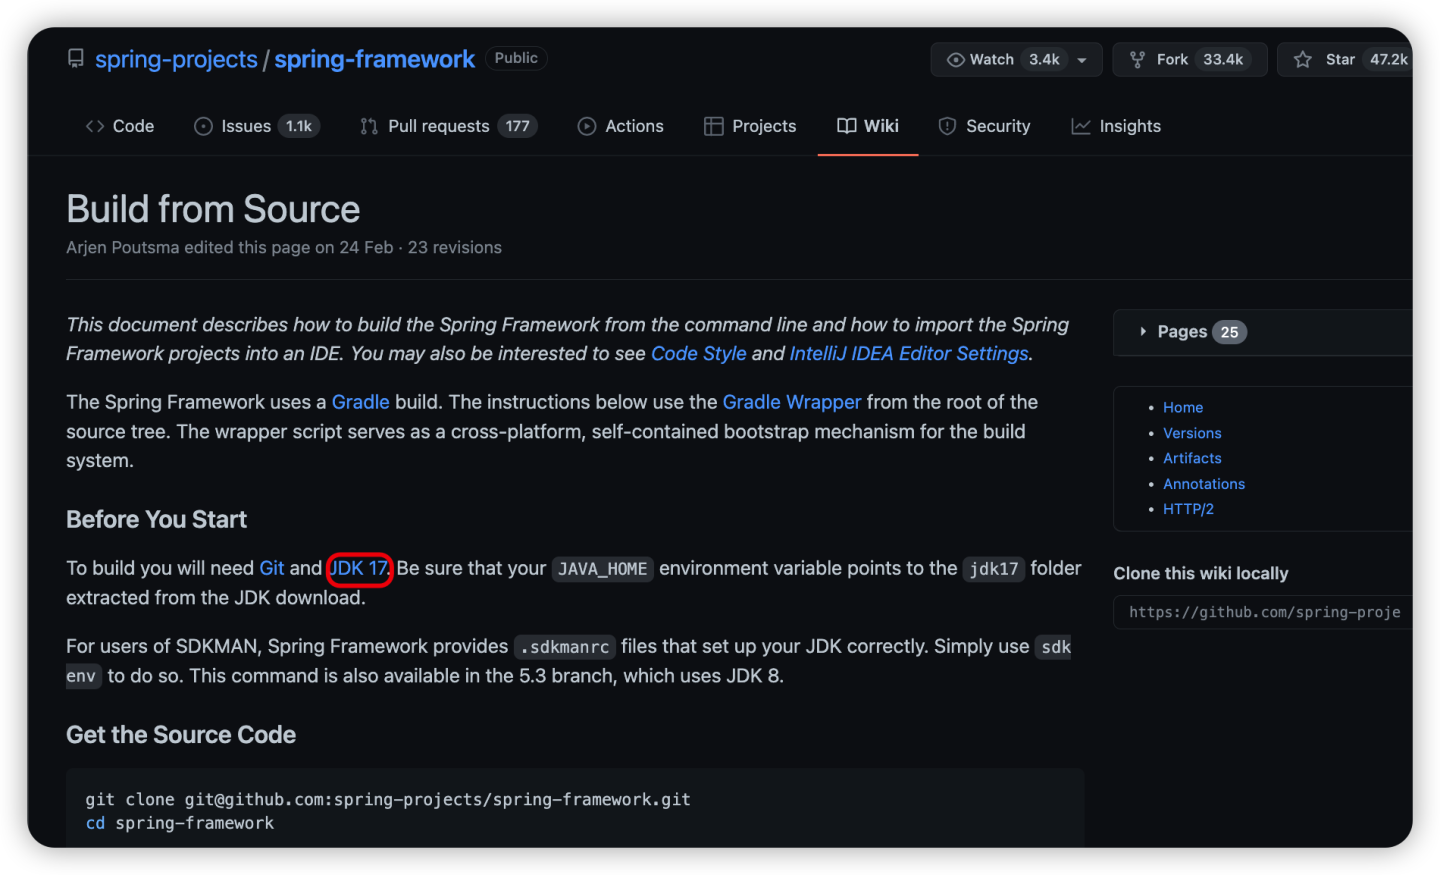Viewport: 1440px width, 875px height.
Task: Open the Security tab
Action: point(984,126)
